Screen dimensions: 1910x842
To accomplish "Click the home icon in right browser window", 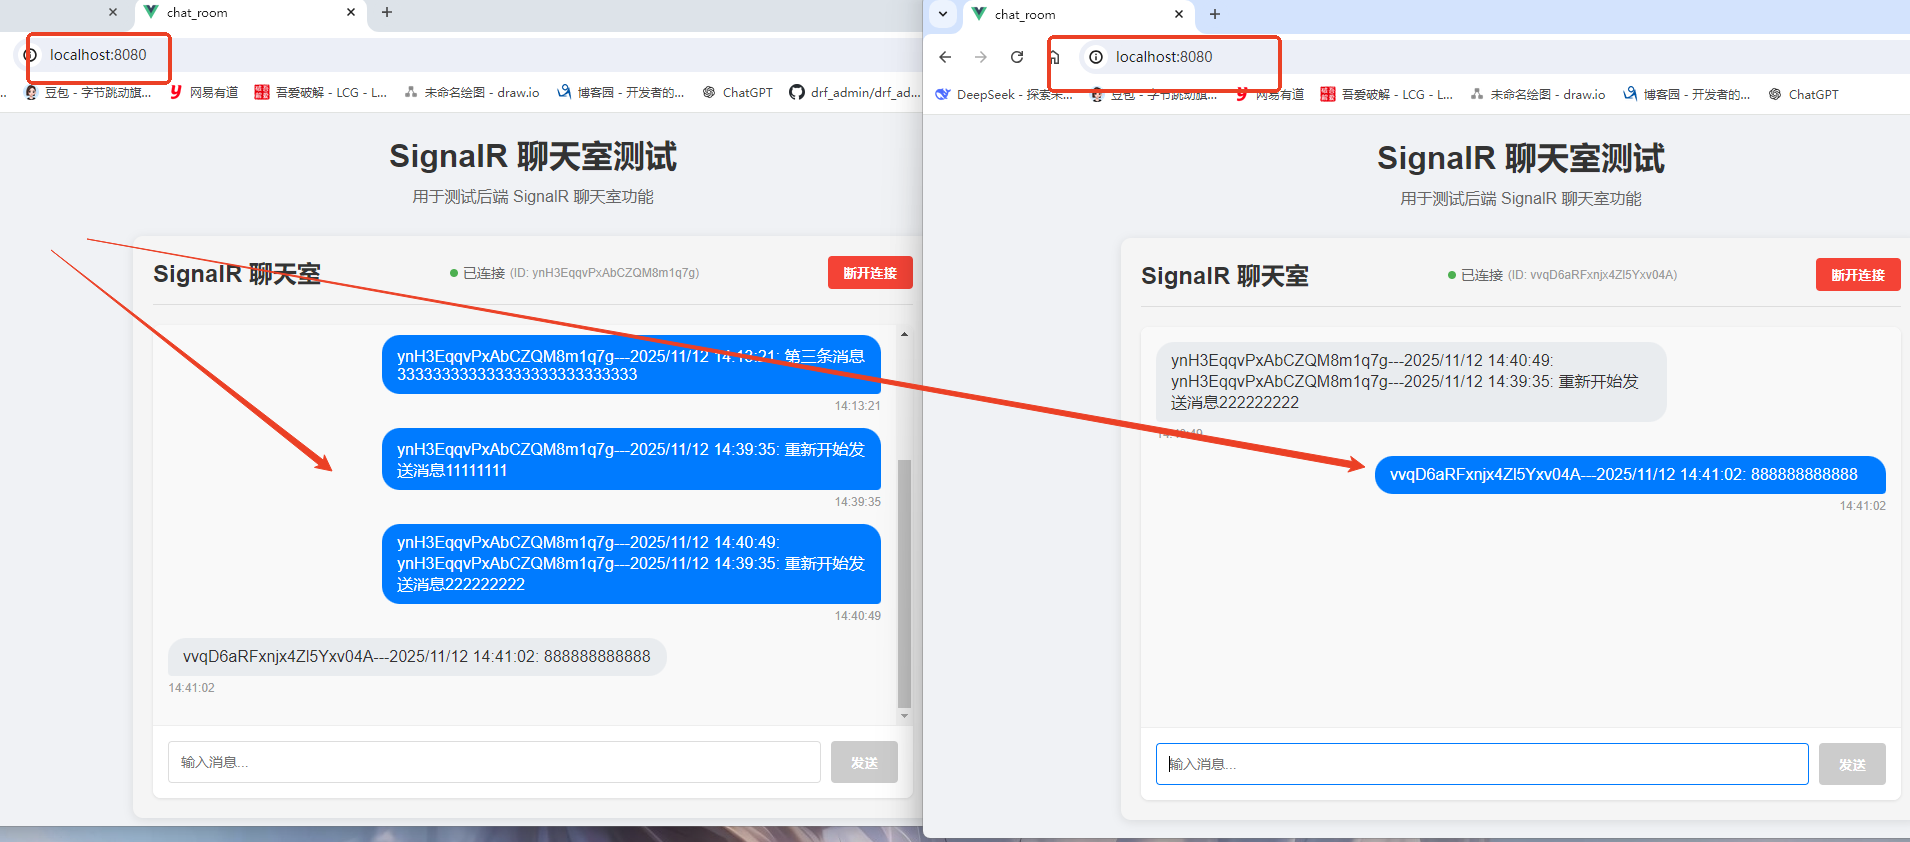I will tap(1053, 57).
